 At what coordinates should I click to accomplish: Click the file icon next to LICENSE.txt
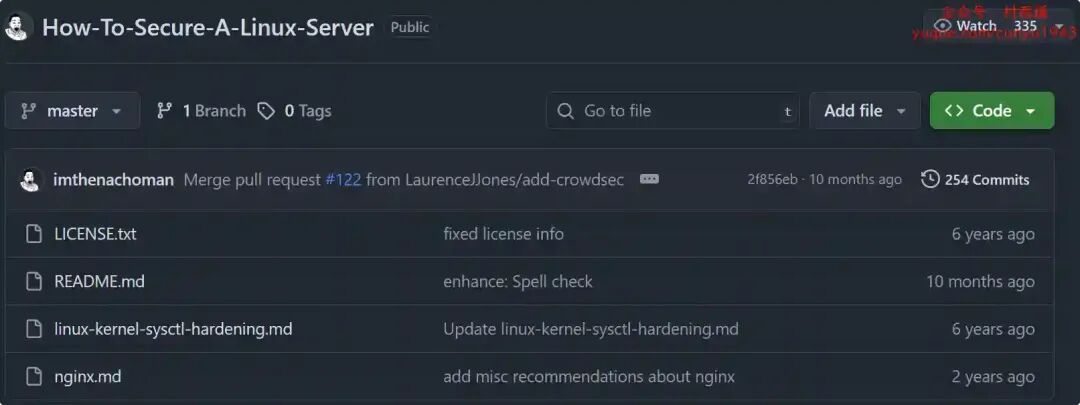34,234
